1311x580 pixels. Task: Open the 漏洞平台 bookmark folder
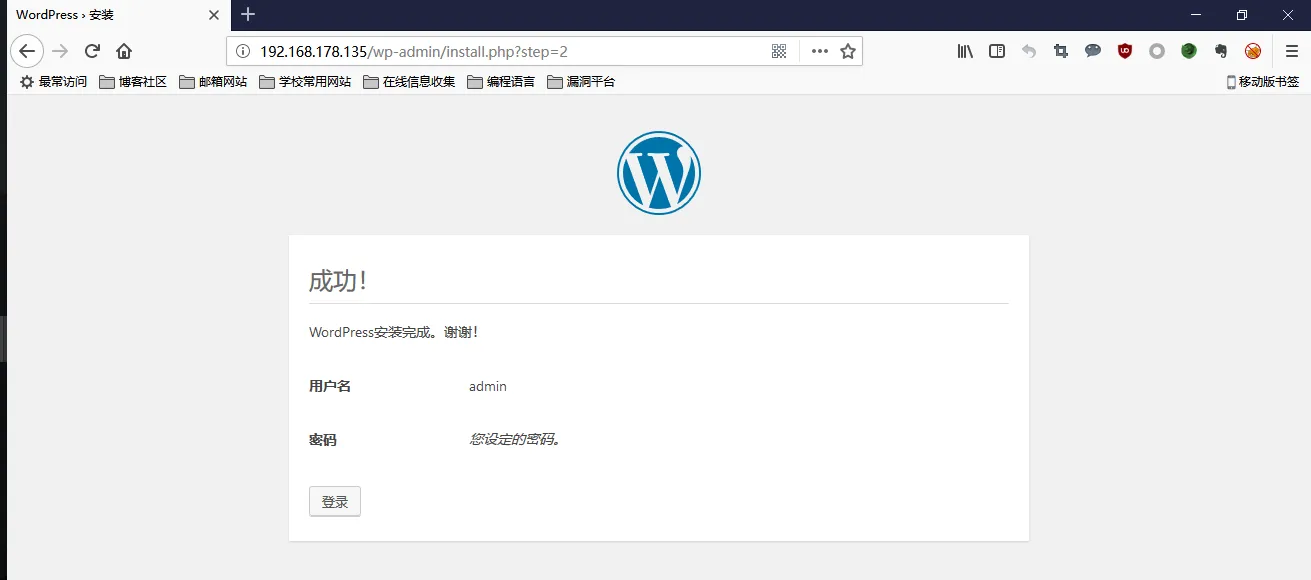[581, 82]
